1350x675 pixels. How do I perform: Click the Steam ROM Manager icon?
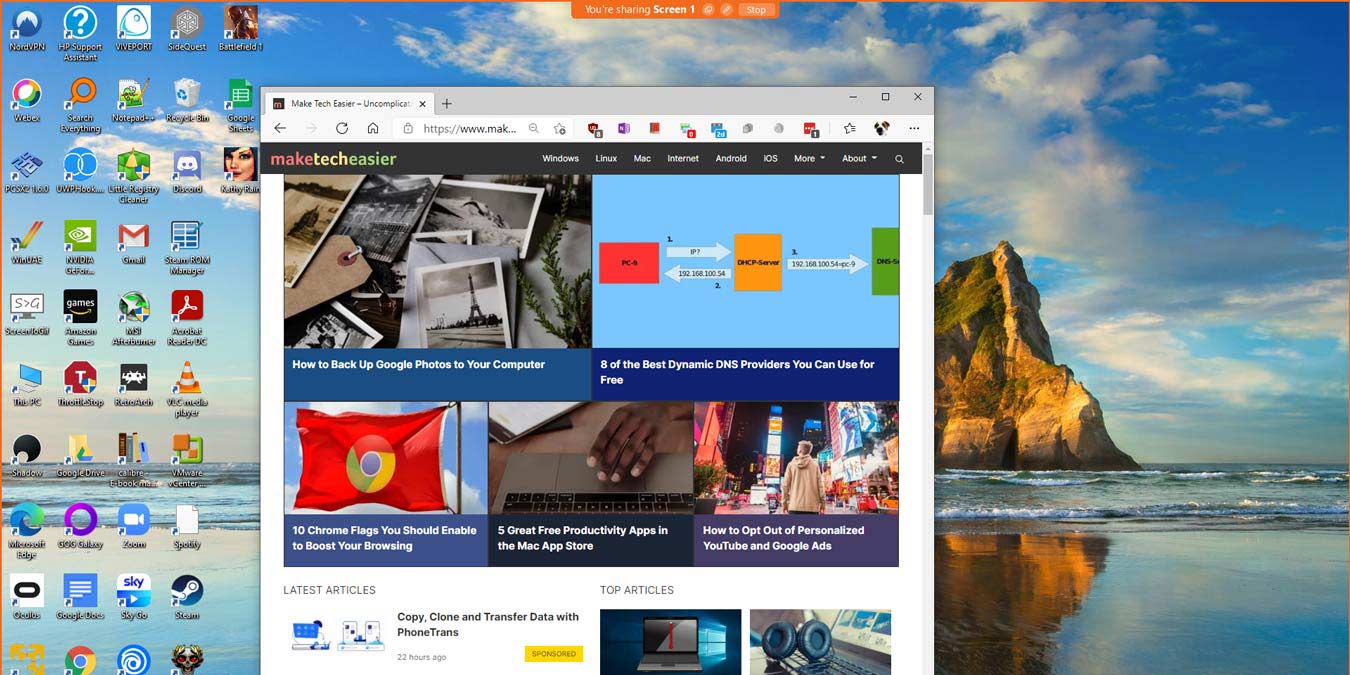[187, 246]
